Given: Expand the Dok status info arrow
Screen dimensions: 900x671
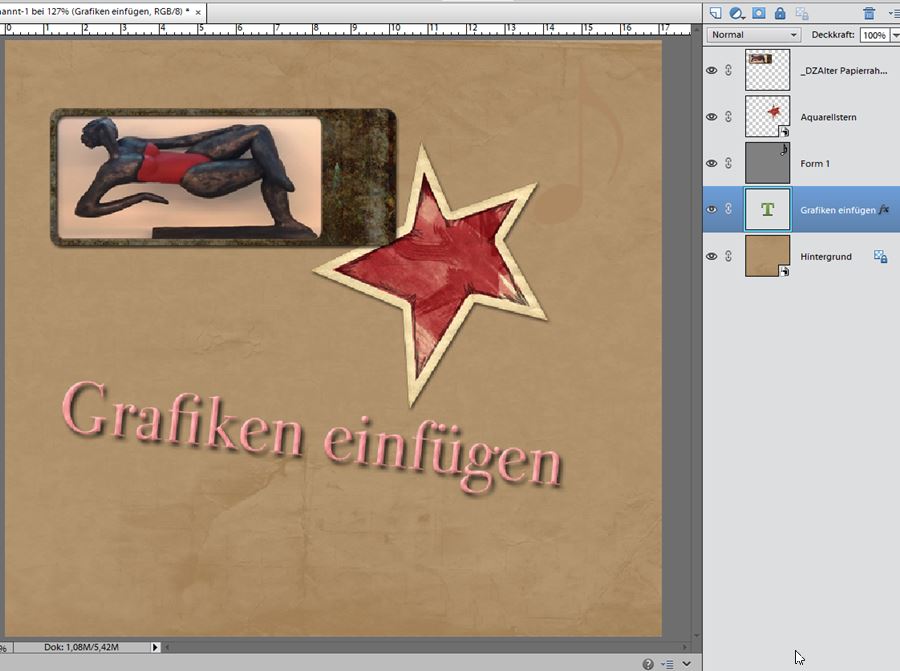Looking at the screenshot, I should [x=155, y=648].
